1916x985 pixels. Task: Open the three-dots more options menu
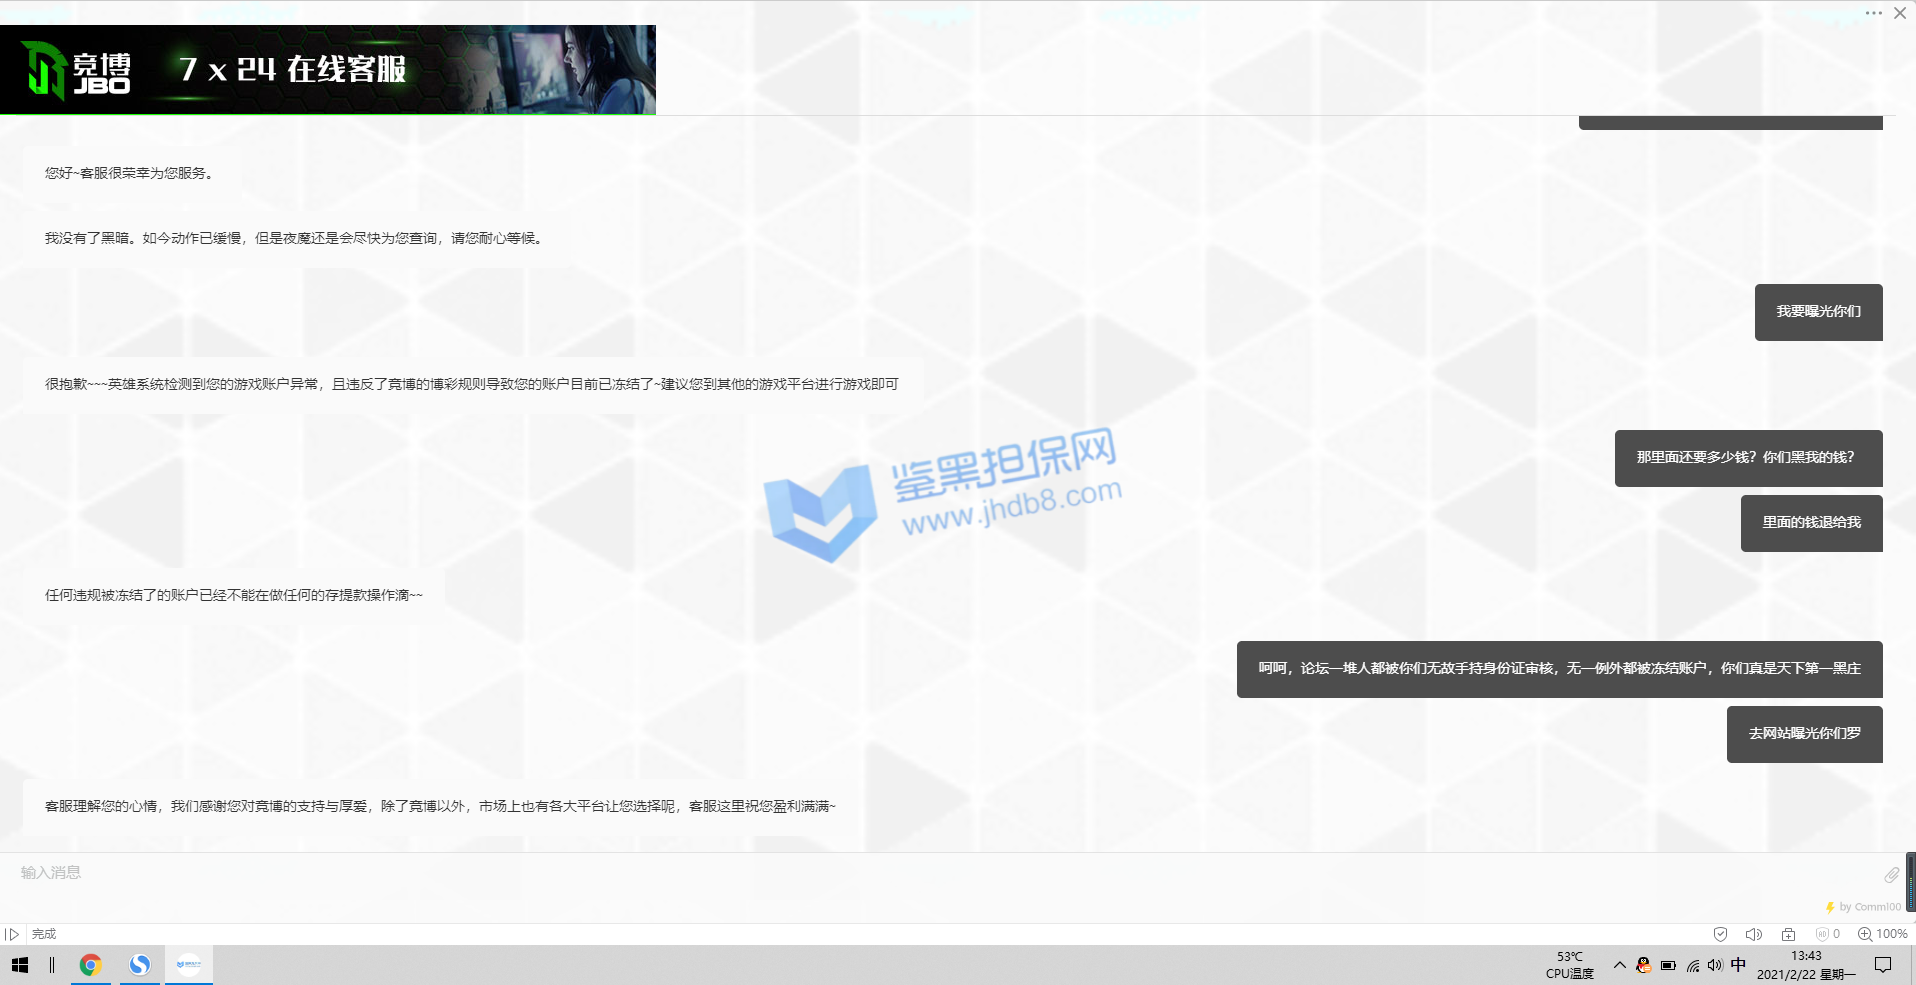(1873, 13)
